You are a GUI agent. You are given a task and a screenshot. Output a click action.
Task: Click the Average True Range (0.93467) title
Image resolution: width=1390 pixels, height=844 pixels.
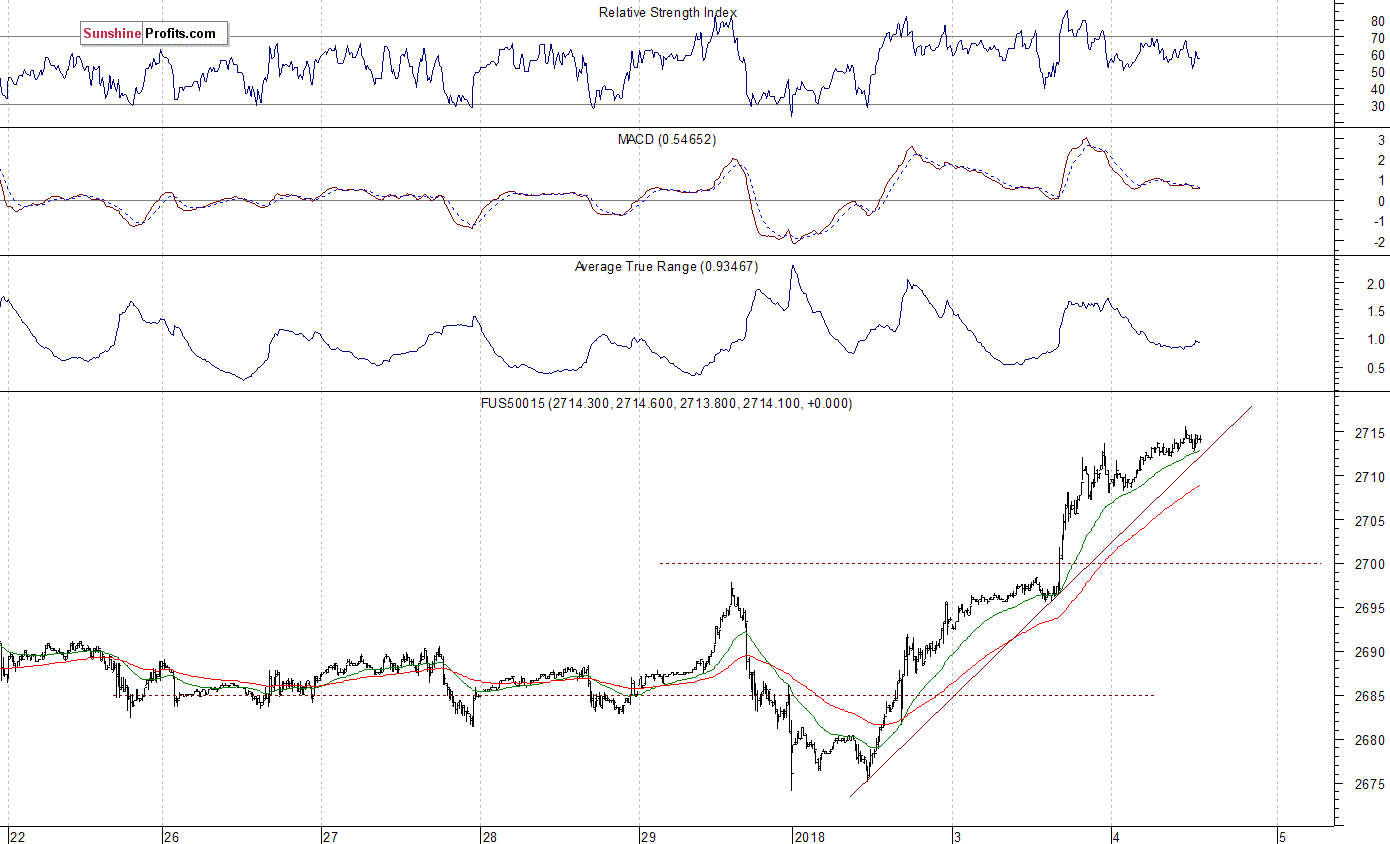[666, 267]
